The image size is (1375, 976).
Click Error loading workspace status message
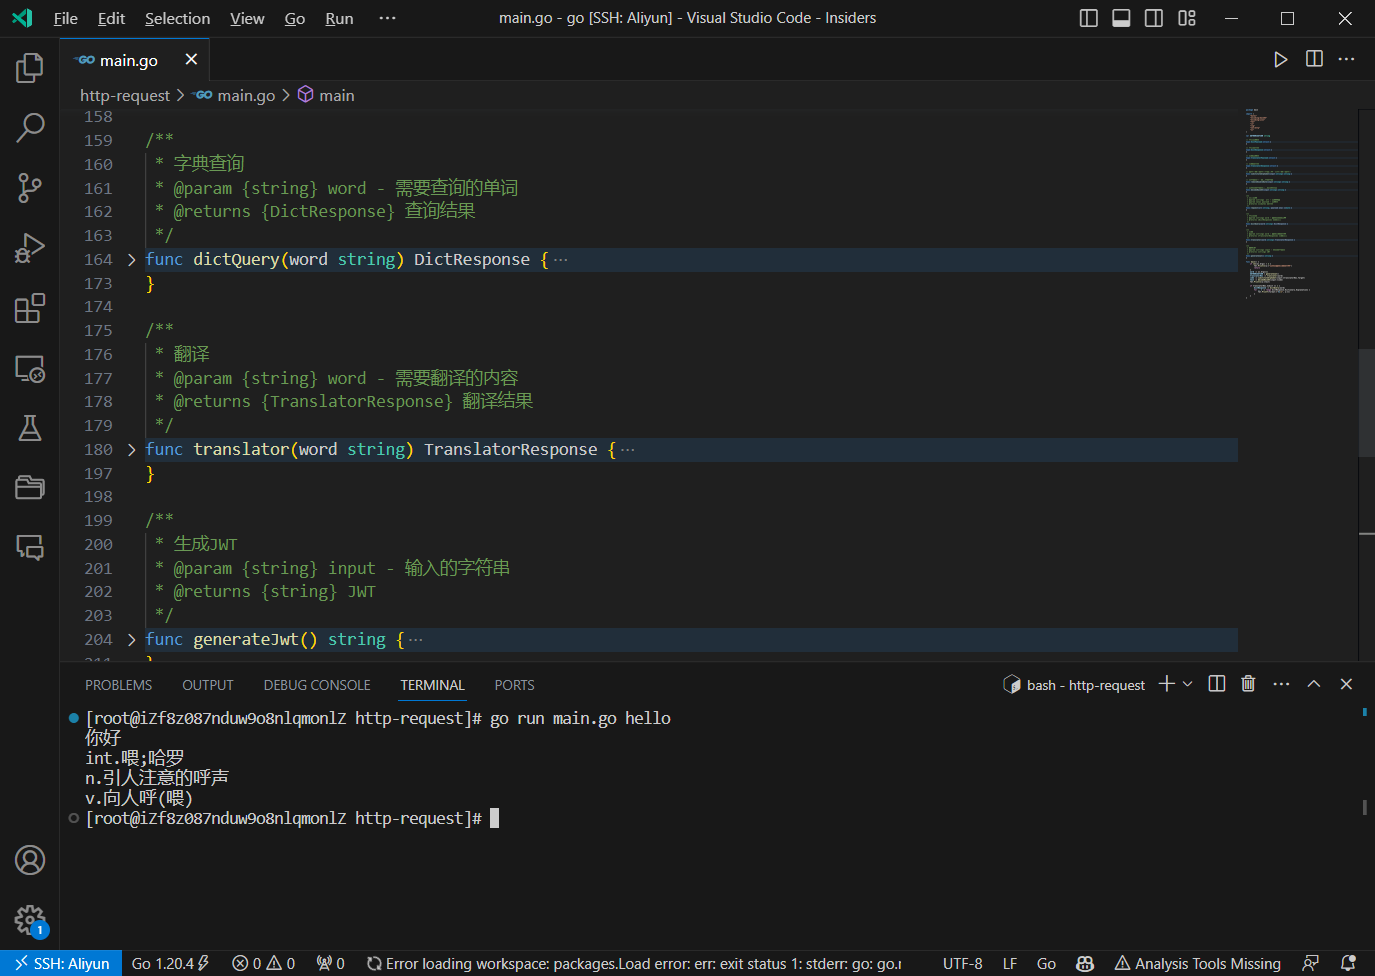pyautogui.click(x=634, y=963)
